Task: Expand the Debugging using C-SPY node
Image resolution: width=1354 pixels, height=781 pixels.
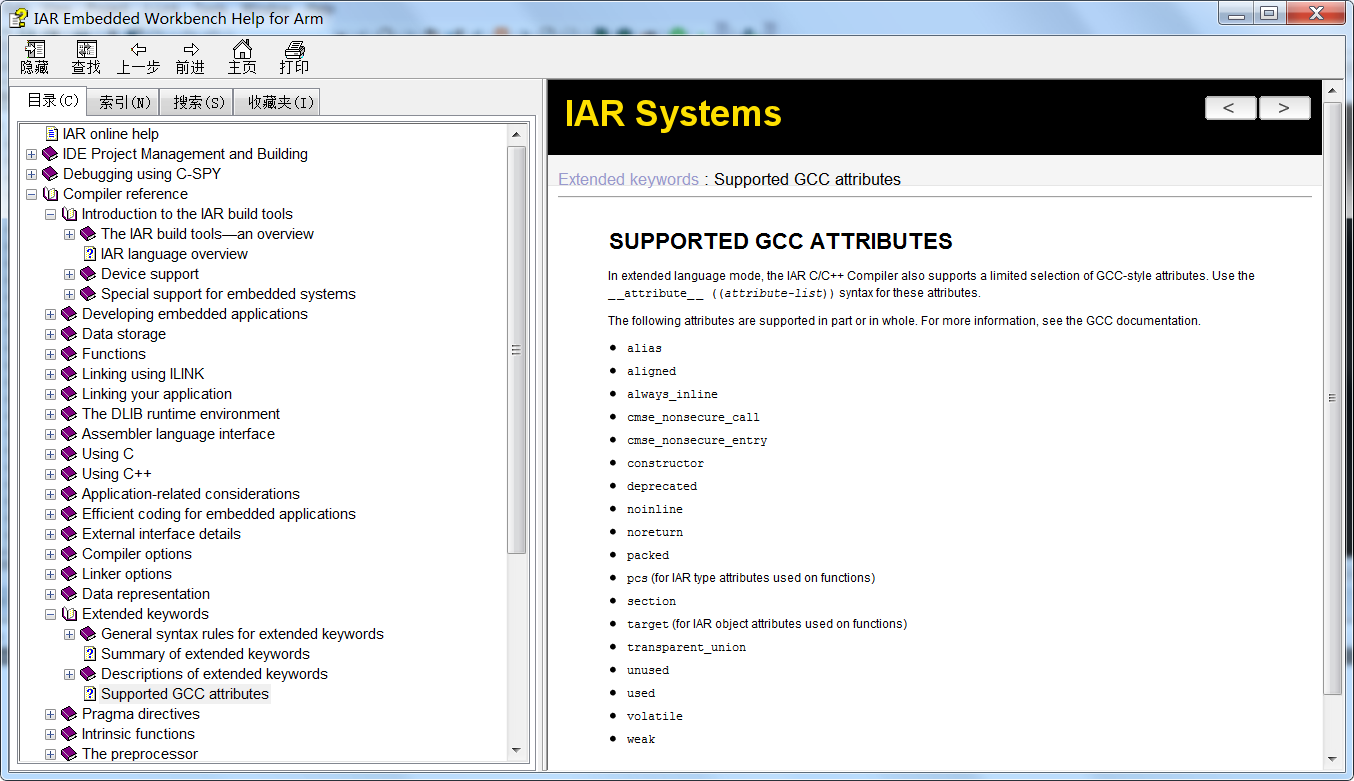Action: click(x=31, y=174)
